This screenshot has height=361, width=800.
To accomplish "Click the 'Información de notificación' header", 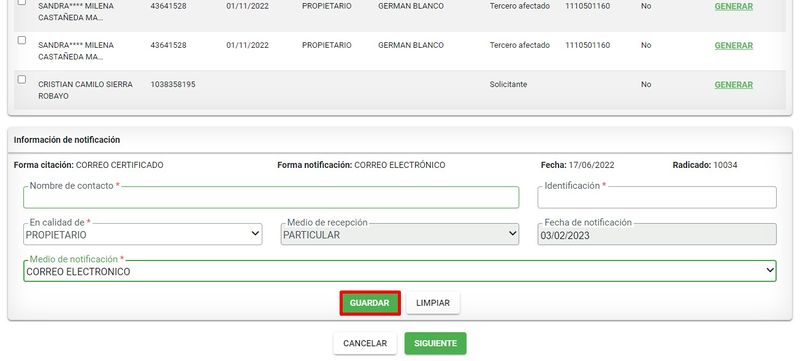I will [67, 140].
